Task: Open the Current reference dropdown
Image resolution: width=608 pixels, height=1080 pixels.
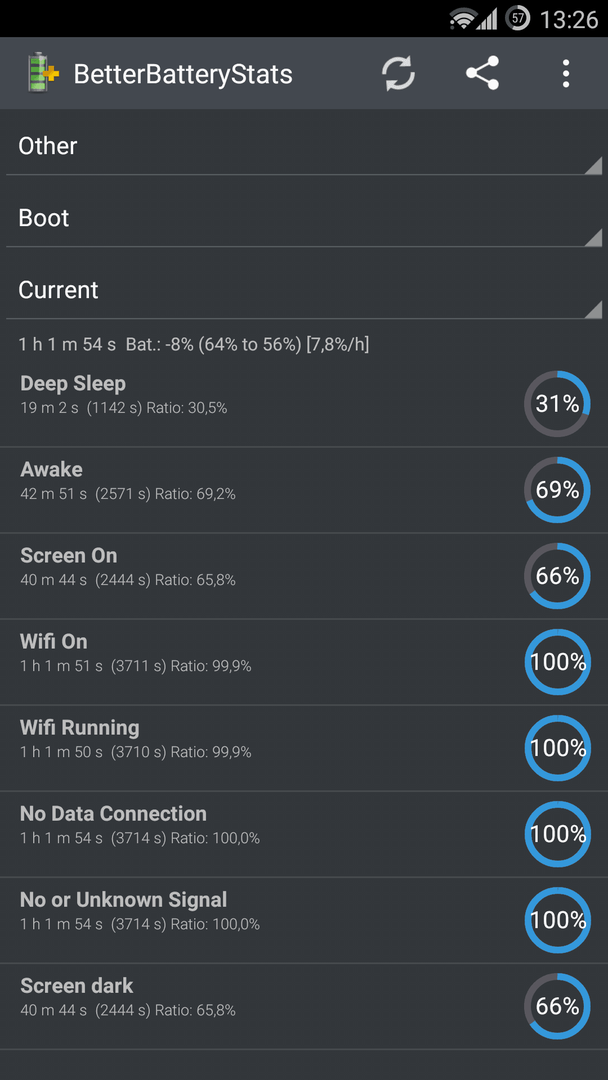Action: (304, 290)
